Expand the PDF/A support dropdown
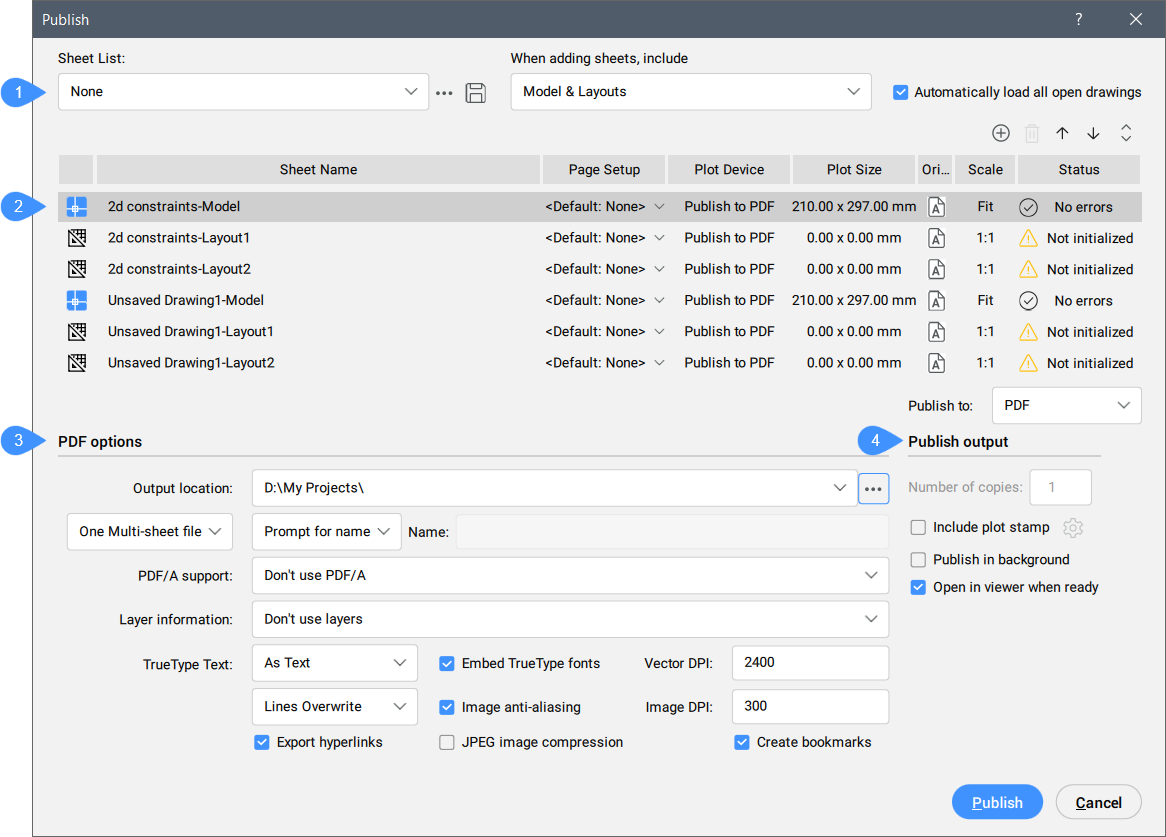The width and height of the screenshot is (1166, 837). (x=570, y=575)
